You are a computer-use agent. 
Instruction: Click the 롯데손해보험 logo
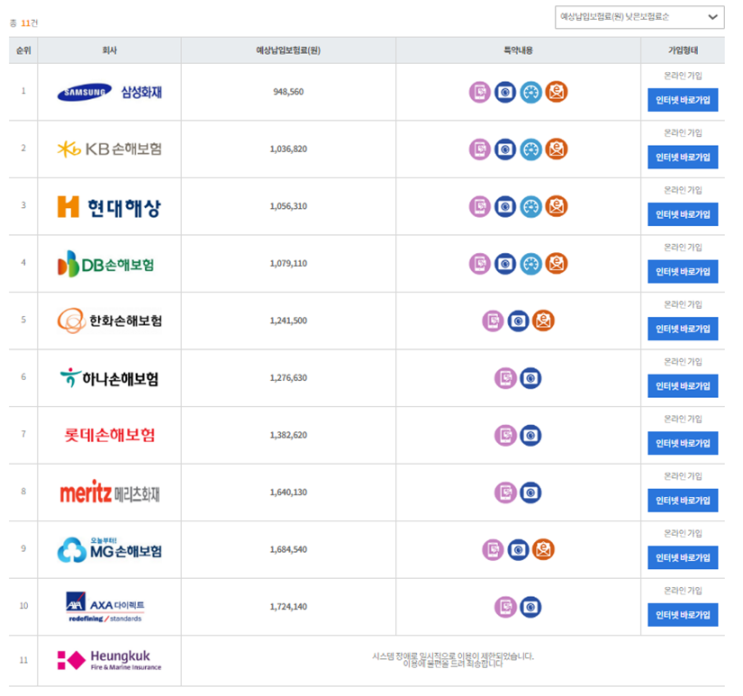(x=109, y=435)
